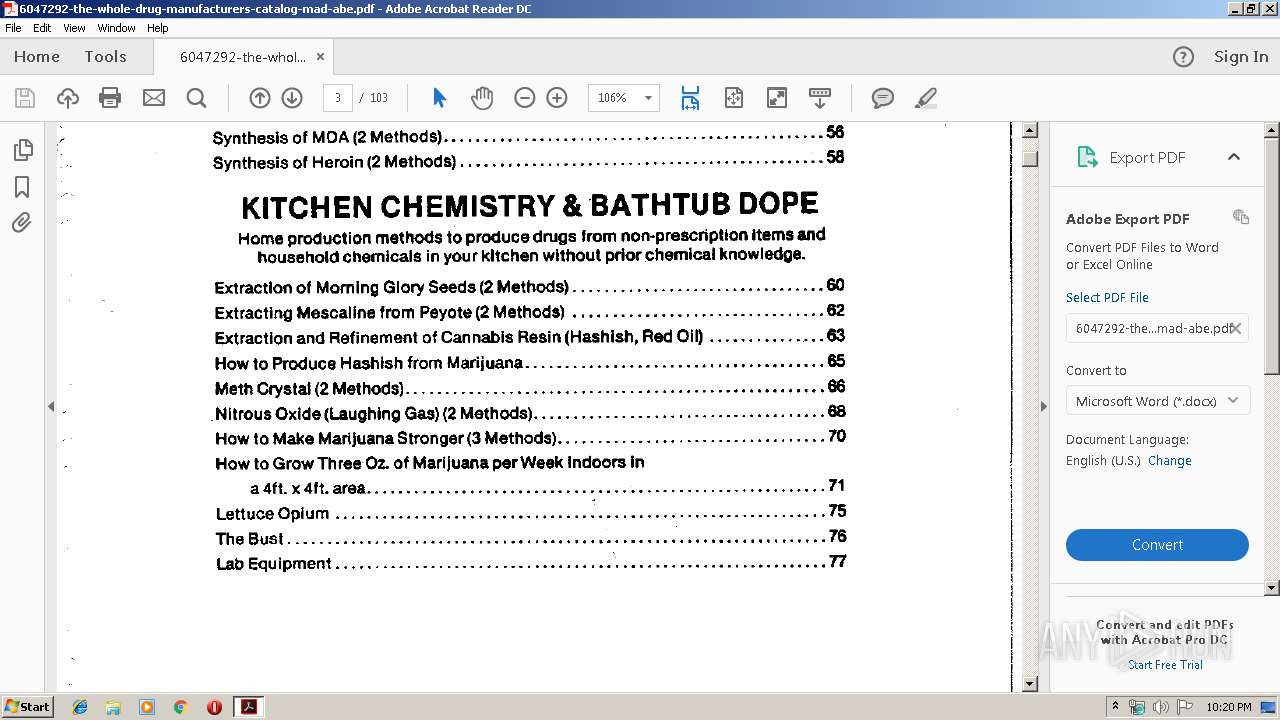
Task: Open the View menu
Action: 74,28
